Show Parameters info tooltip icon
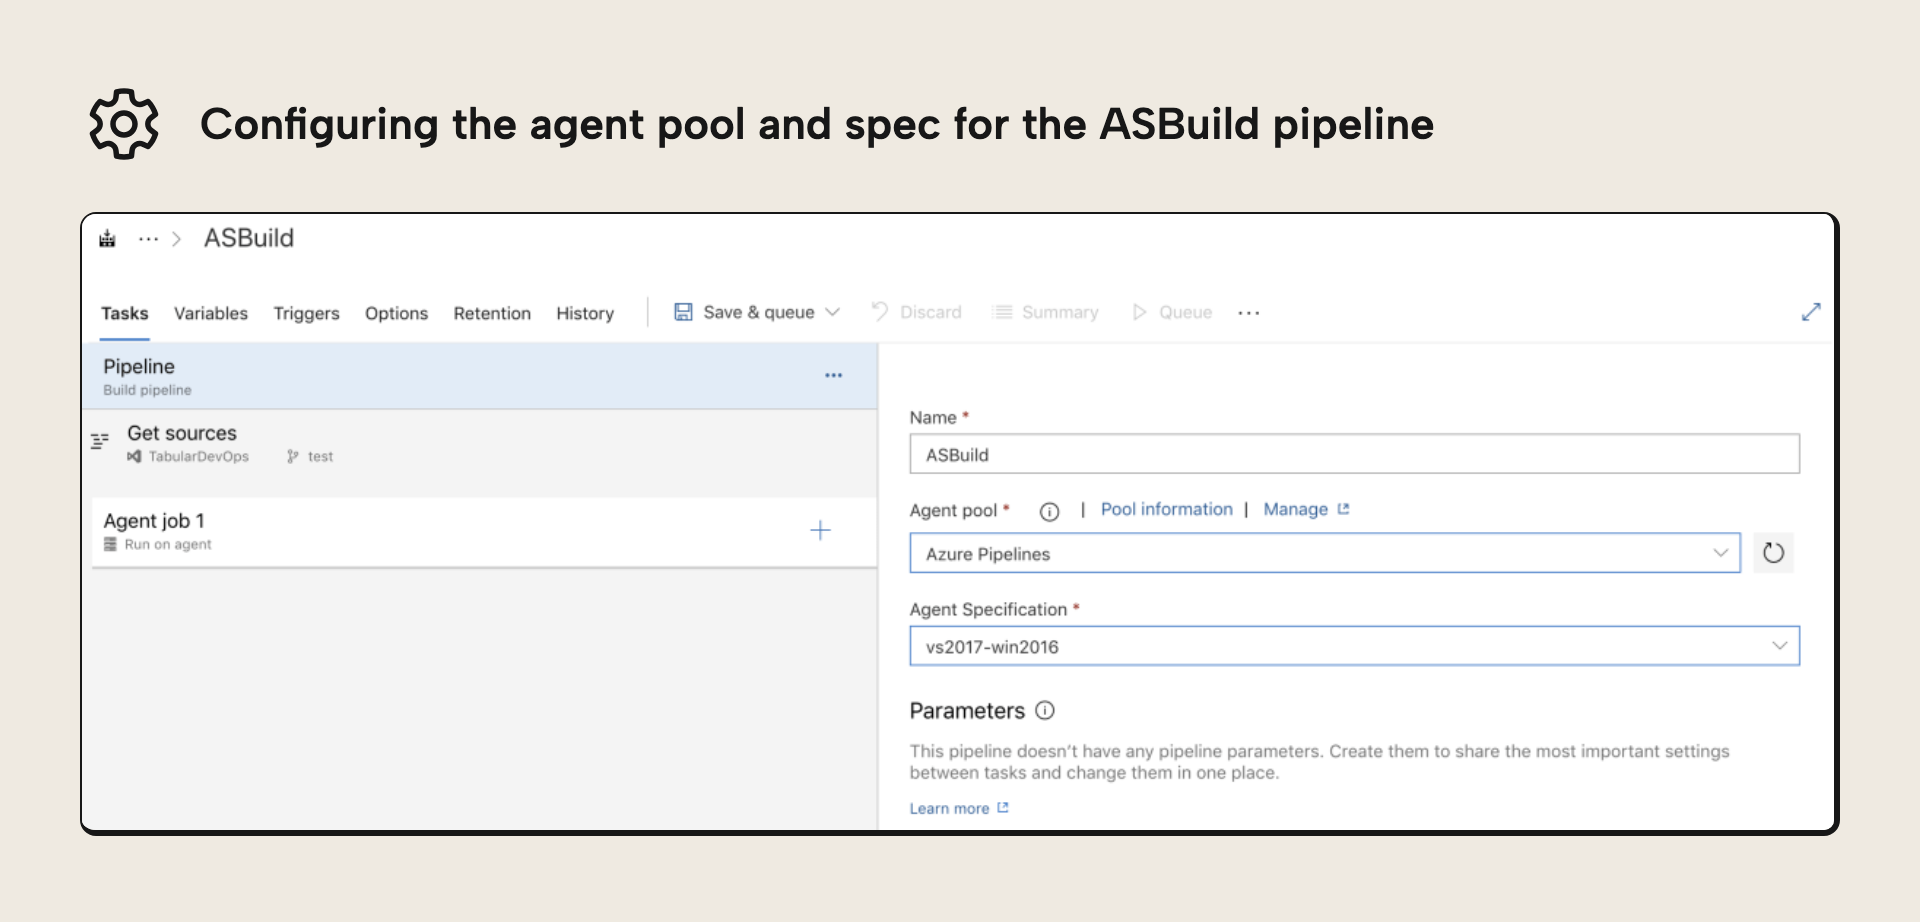The height and width of the screenshot is (922, 1920). click(x=1045, y=710)
